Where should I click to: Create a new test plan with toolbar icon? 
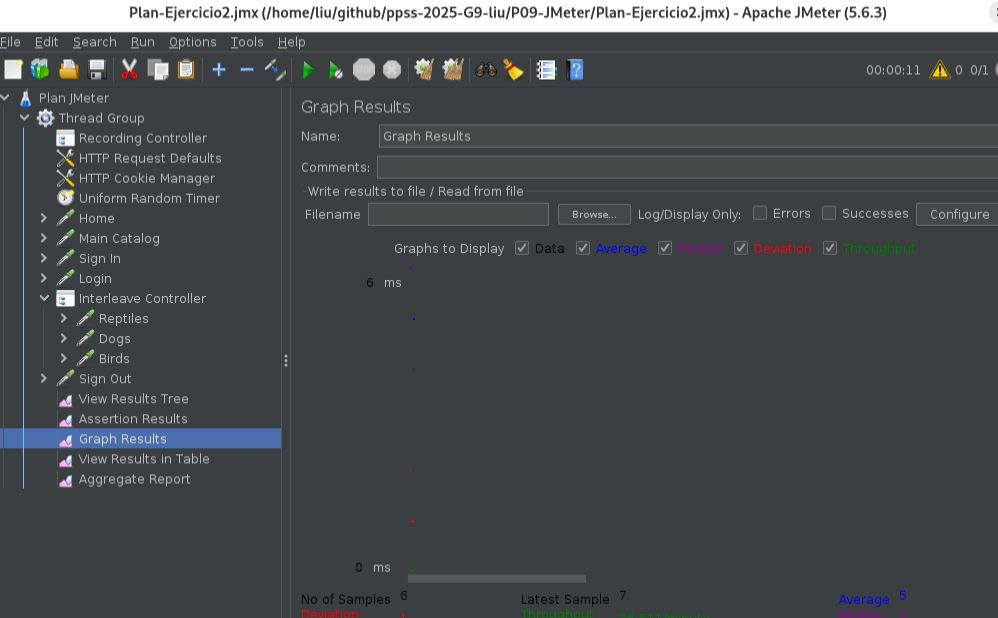tap(13, 69)
